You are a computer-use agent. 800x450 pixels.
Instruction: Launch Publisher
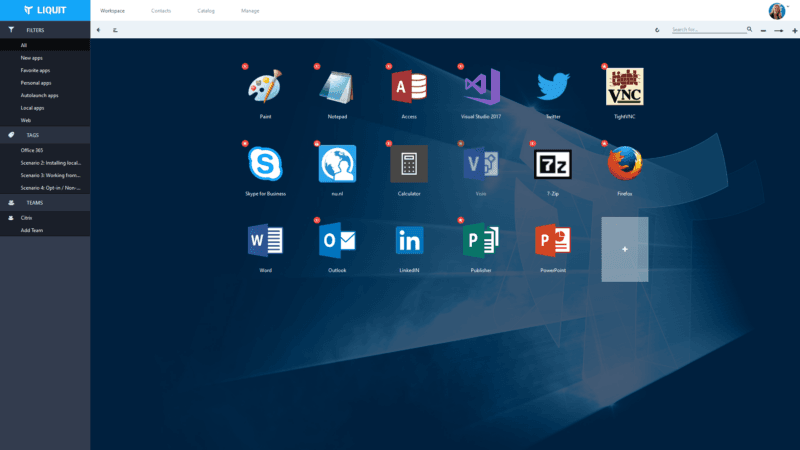(x=481, y=241)
